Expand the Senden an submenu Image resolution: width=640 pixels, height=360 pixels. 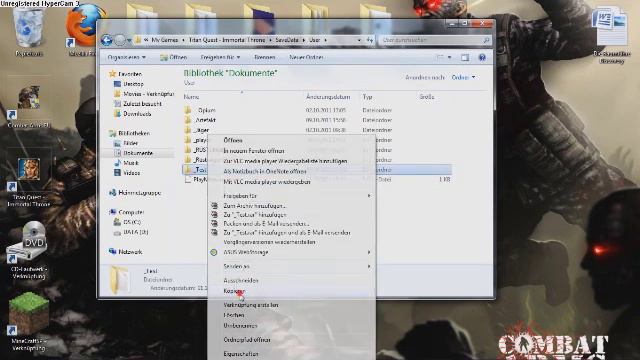(292, 266)
